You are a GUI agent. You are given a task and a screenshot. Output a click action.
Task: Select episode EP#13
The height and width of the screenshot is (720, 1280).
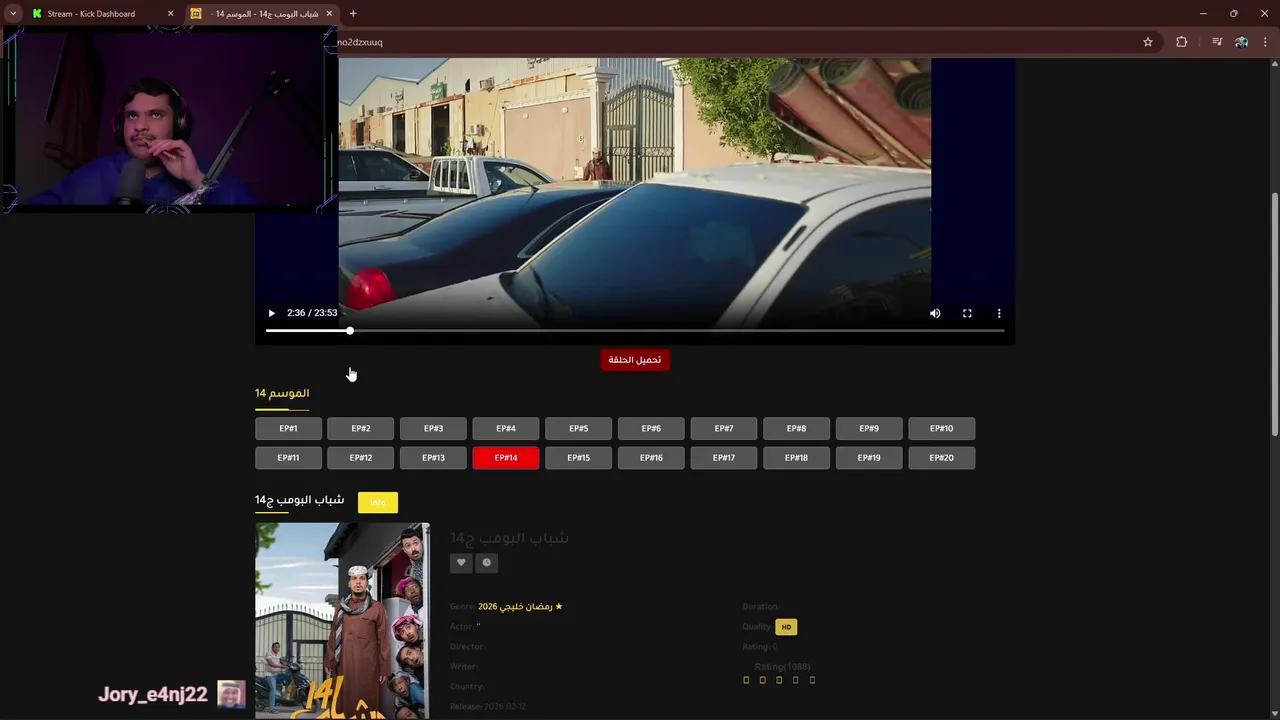[x=433, y=458]
